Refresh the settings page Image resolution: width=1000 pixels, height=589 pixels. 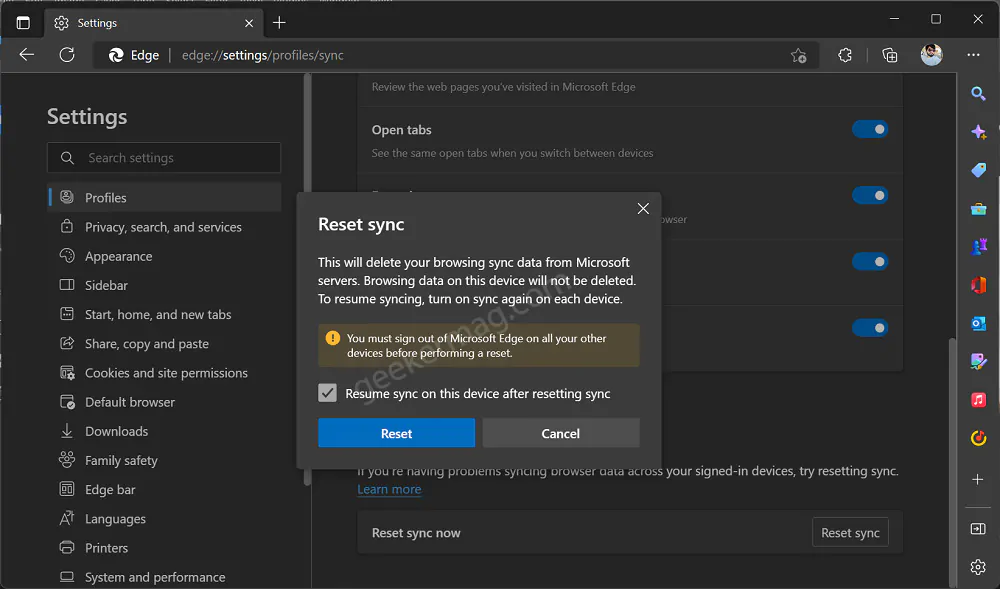67,55
